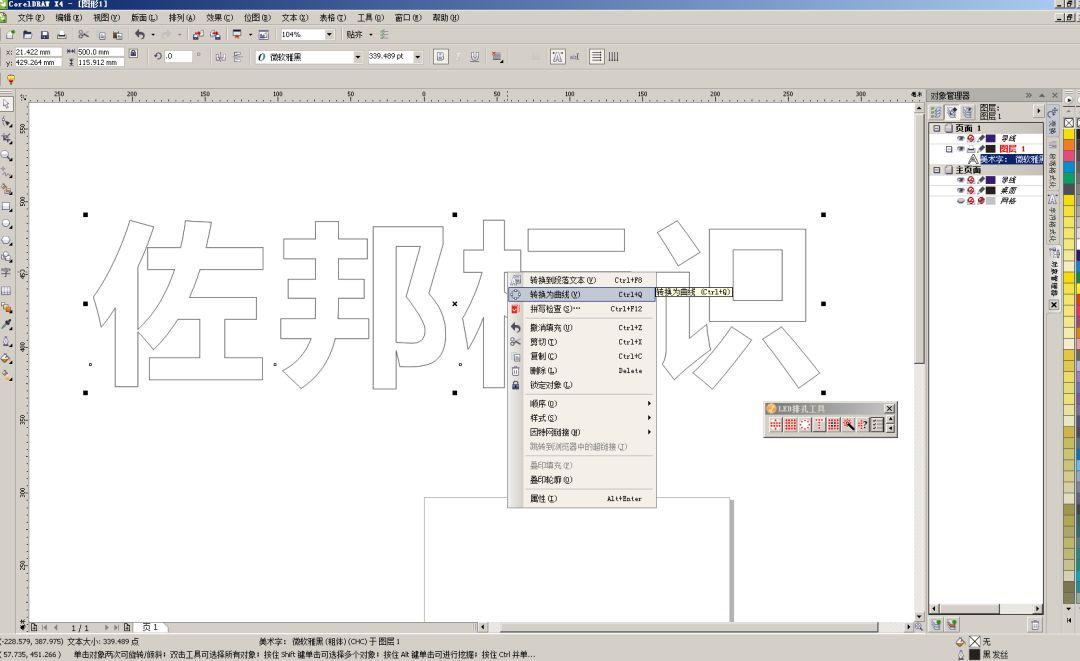Select the Ellipse tool in the toolbox

coord(6,224)
